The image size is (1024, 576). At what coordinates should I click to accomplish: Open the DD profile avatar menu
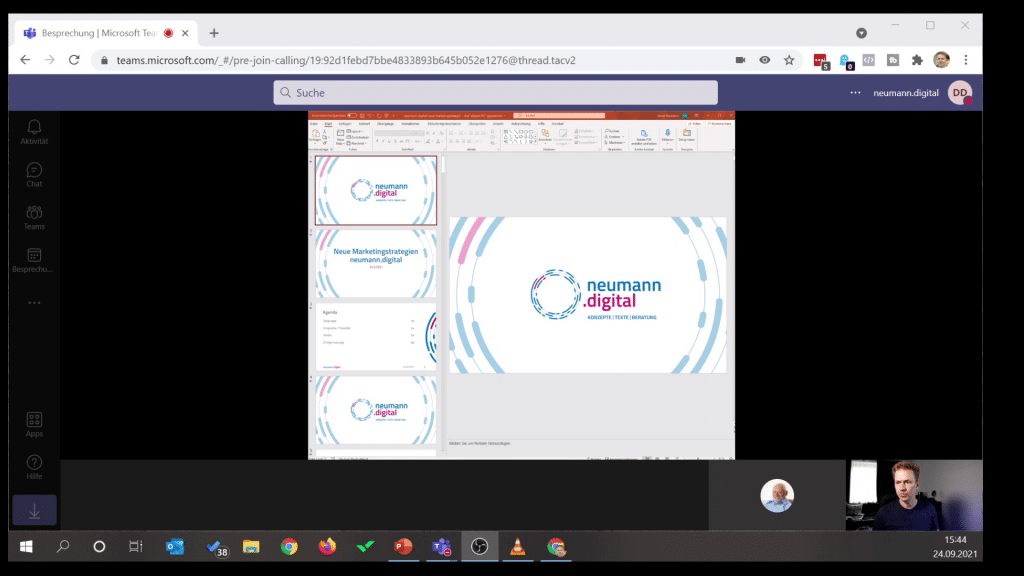pyautogui.click(x=960, y=93)
